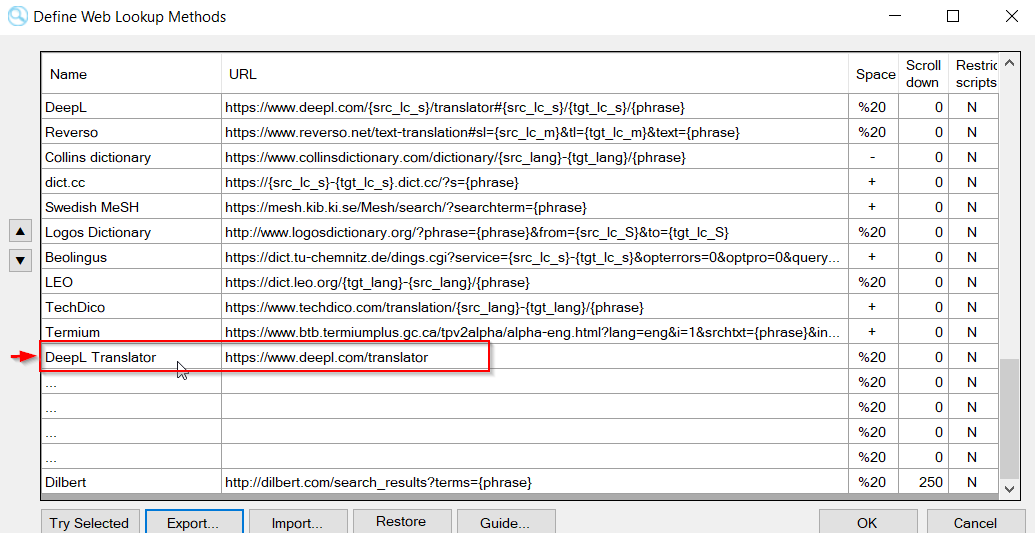
Task: Select the Reverso name cell
Action: tap(132, 132)
